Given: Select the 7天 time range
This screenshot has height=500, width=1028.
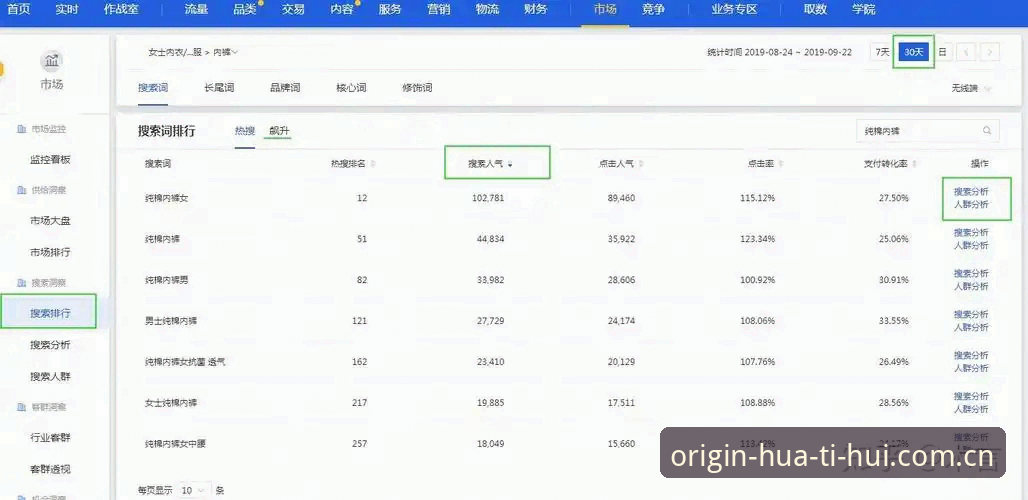Looking at the screenshot, I should pos(882,52).
